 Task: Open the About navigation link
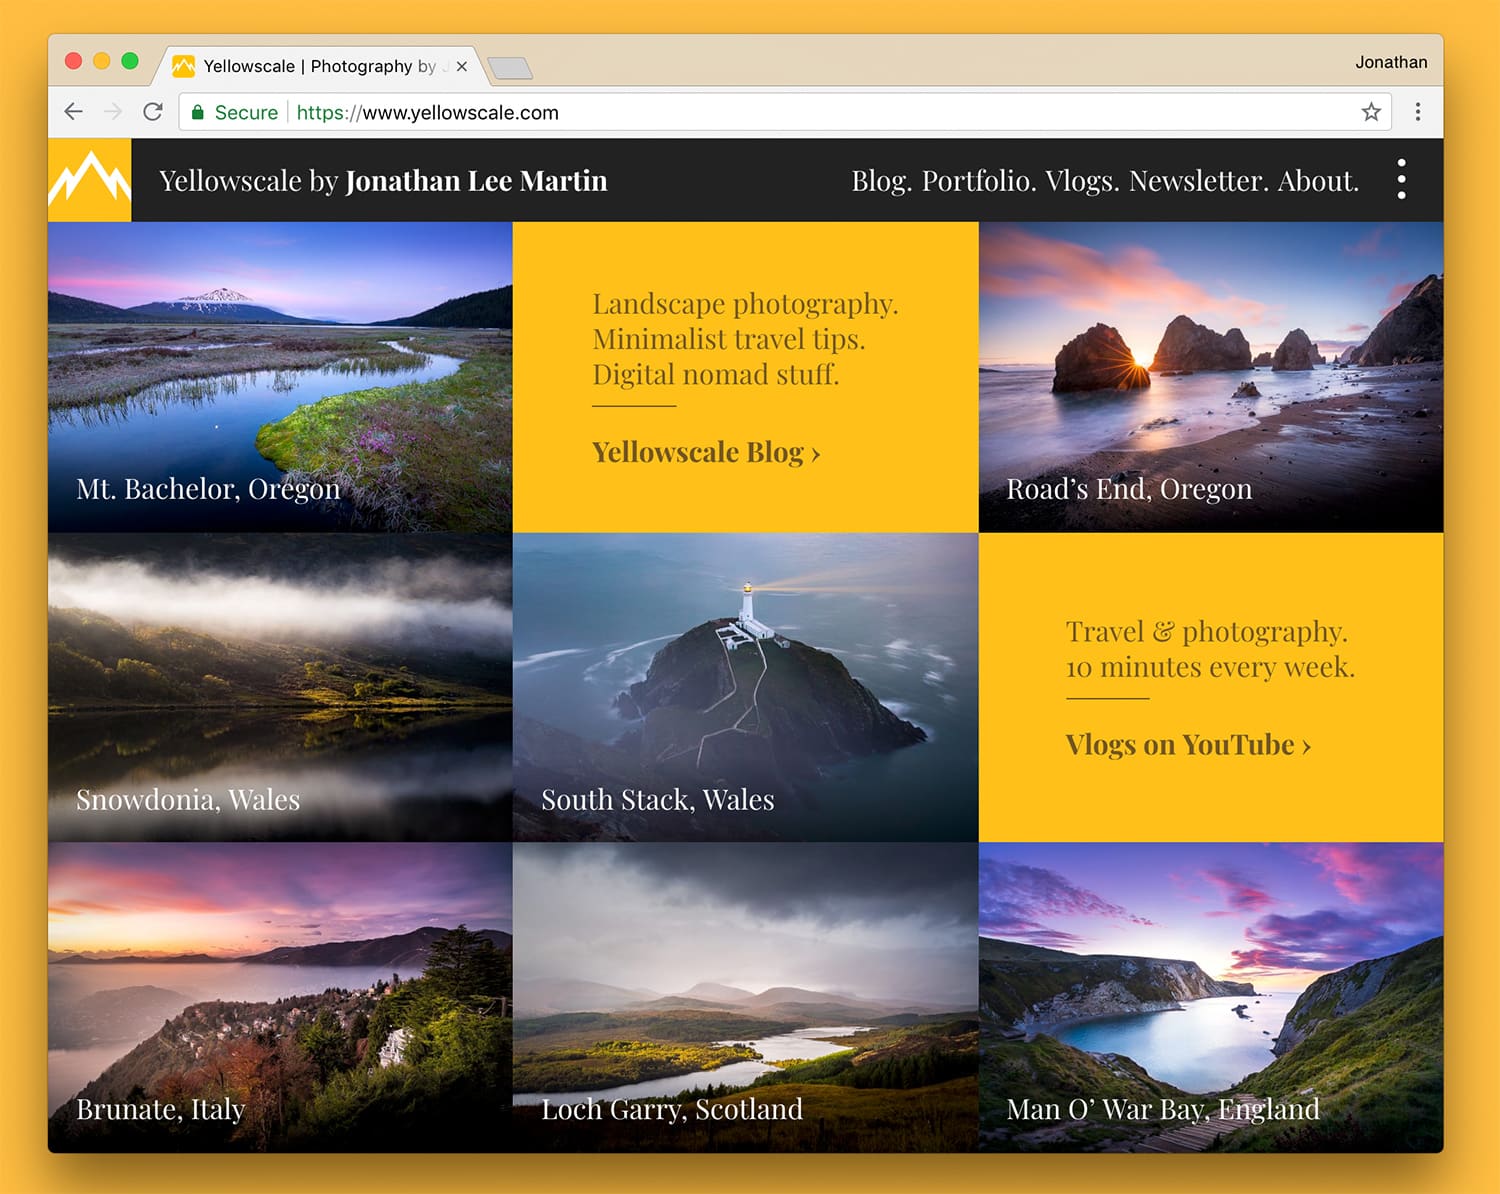tap(1318, 181)
